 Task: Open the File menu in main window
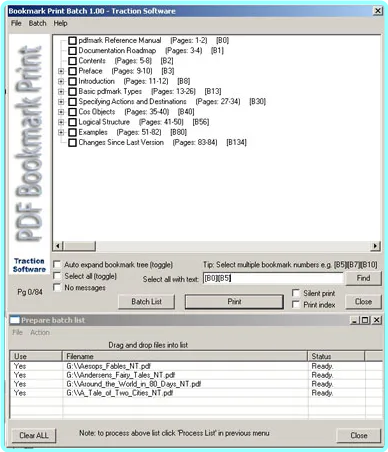tap(16, 23)
